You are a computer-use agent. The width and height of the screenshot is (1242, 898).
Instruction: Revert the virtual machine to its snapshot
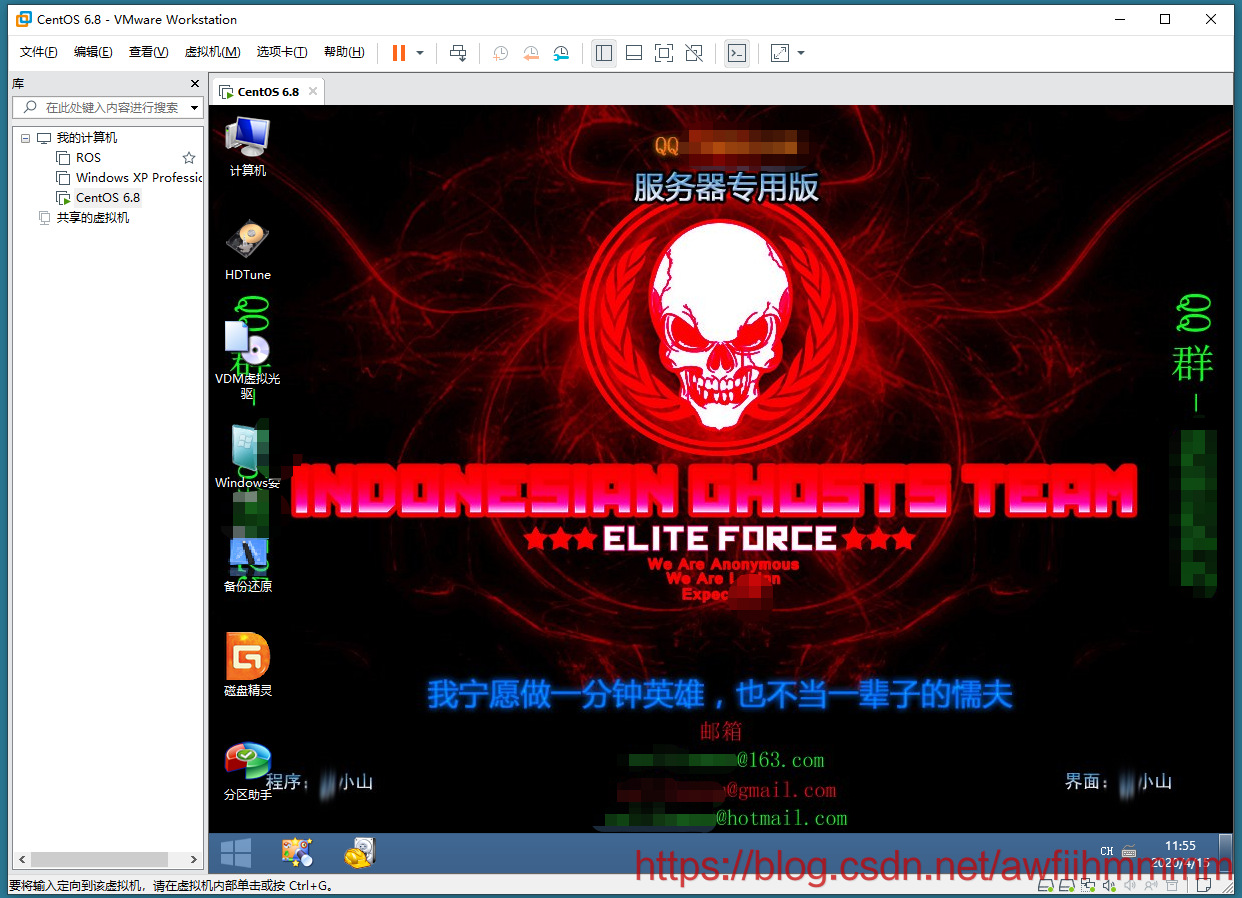coord(531,53)
